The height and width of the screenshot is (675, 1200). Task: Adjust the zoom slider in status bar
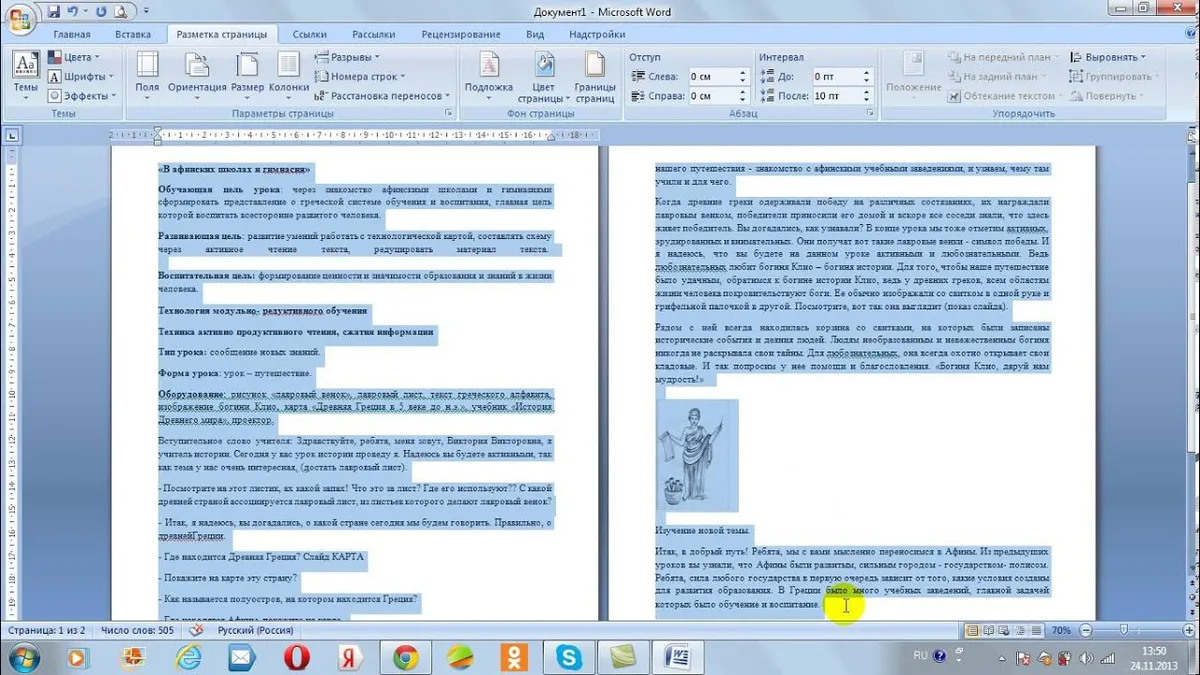pos(1125,631)
